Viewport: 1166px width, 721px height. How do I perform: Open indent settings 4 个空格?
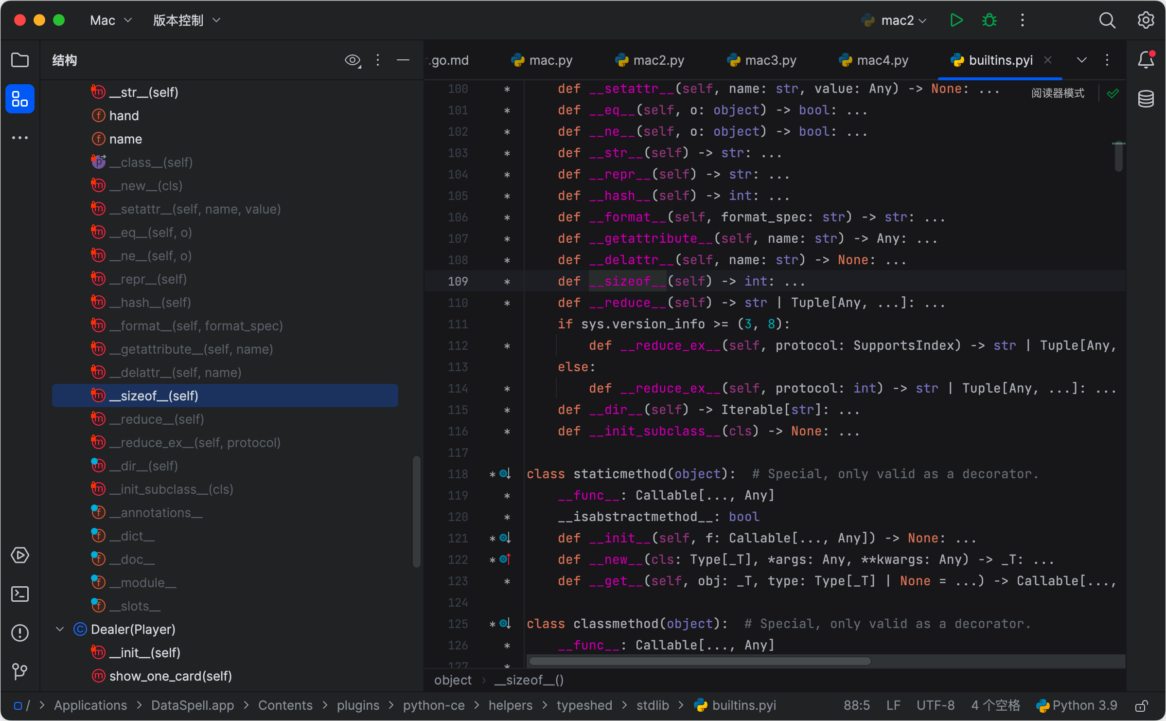995,705
